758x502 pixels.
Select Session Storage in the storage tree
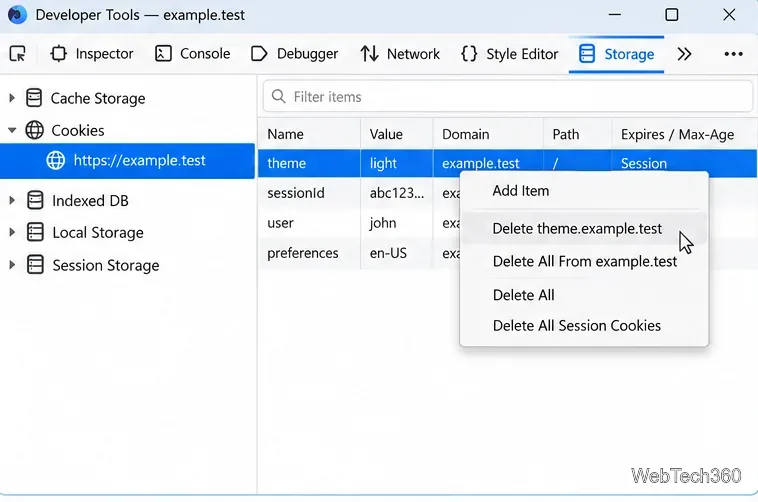(105, 265)
